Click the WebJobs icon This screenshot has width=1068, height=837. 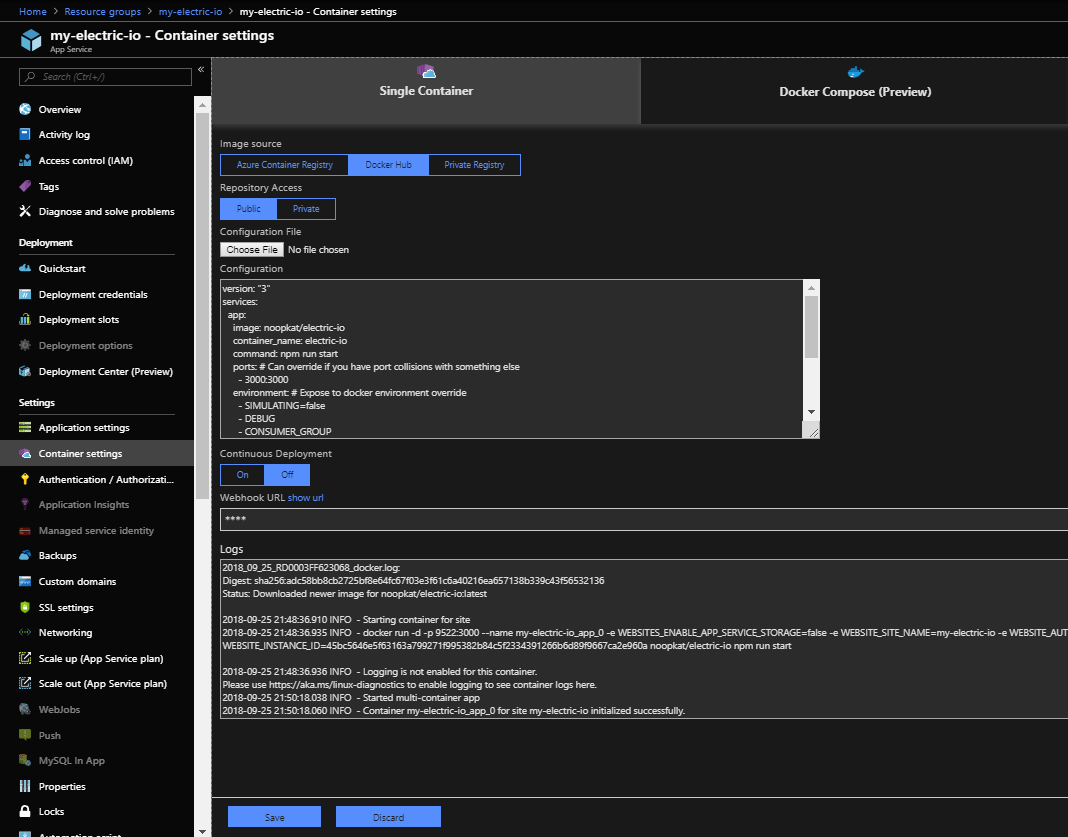click(x=25, y=709)
